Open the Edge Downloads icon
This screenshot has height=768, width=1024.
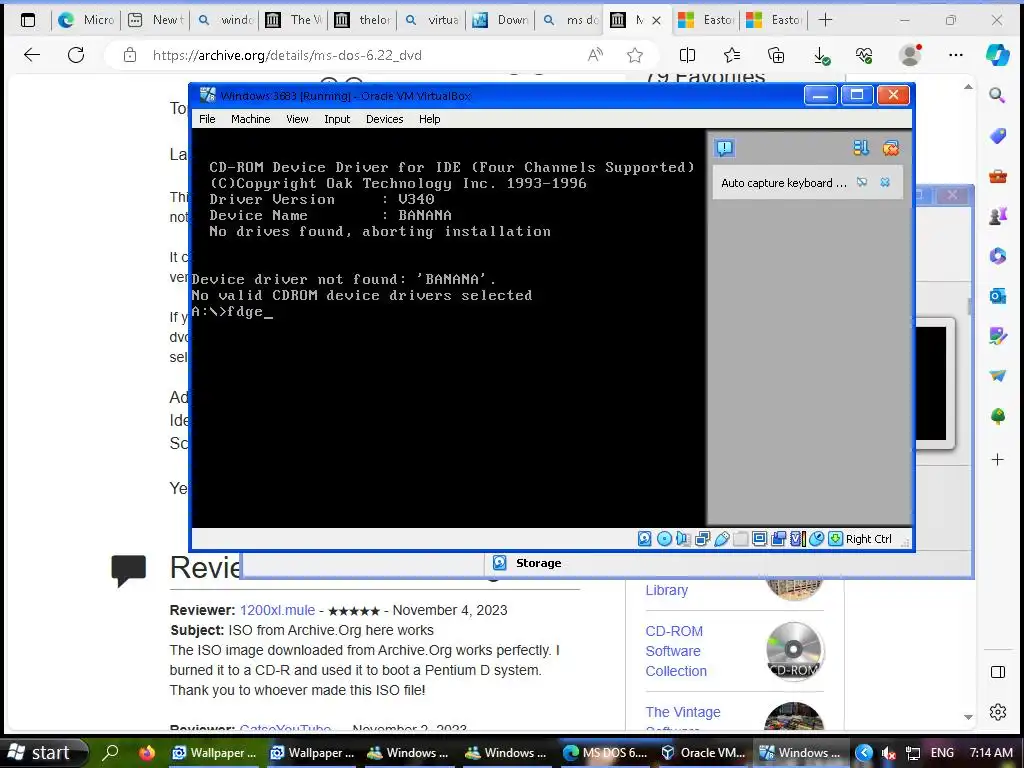(821, 56)
